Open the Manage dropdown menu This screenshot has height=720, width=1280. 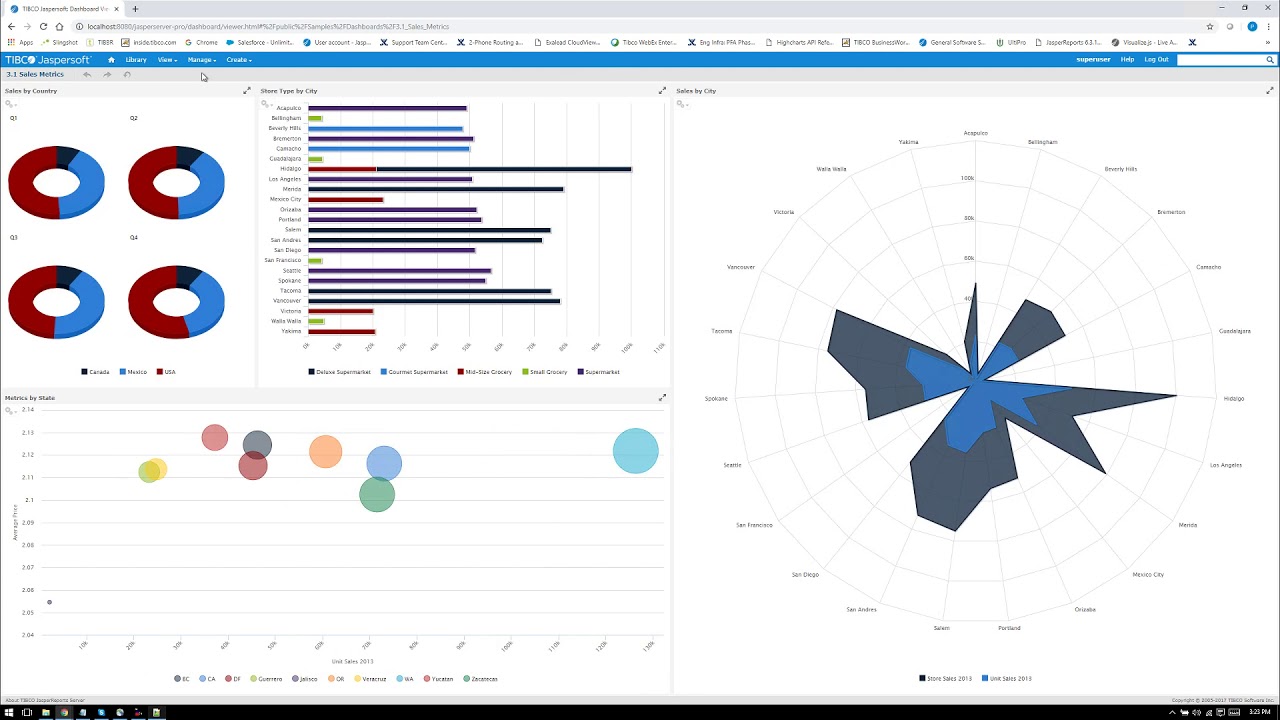pyautogui.click(x=201, y=60)
